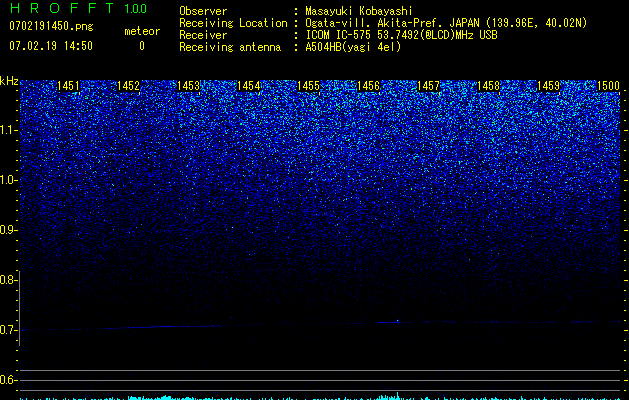This screenshot has height=400, width=629.
Task: Click the 0.9 kHz axis label
Action: [x=8, y=230]
